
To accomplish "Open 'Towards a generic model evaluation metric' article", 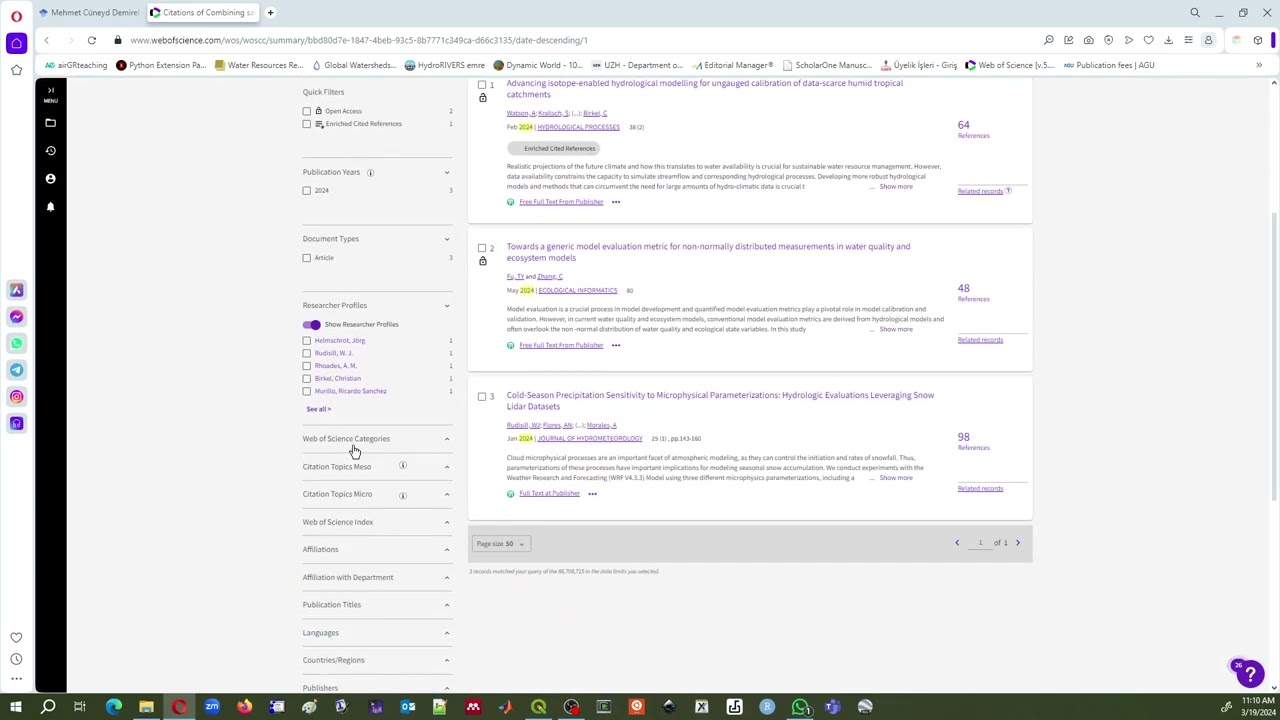I will point(708,252).
